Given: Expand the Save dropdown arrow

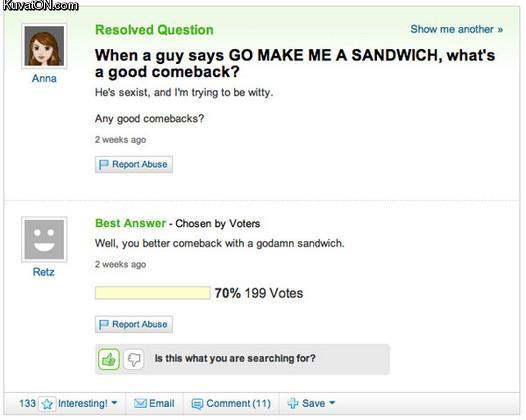Looking at the screenshot, I should [332, 403].
